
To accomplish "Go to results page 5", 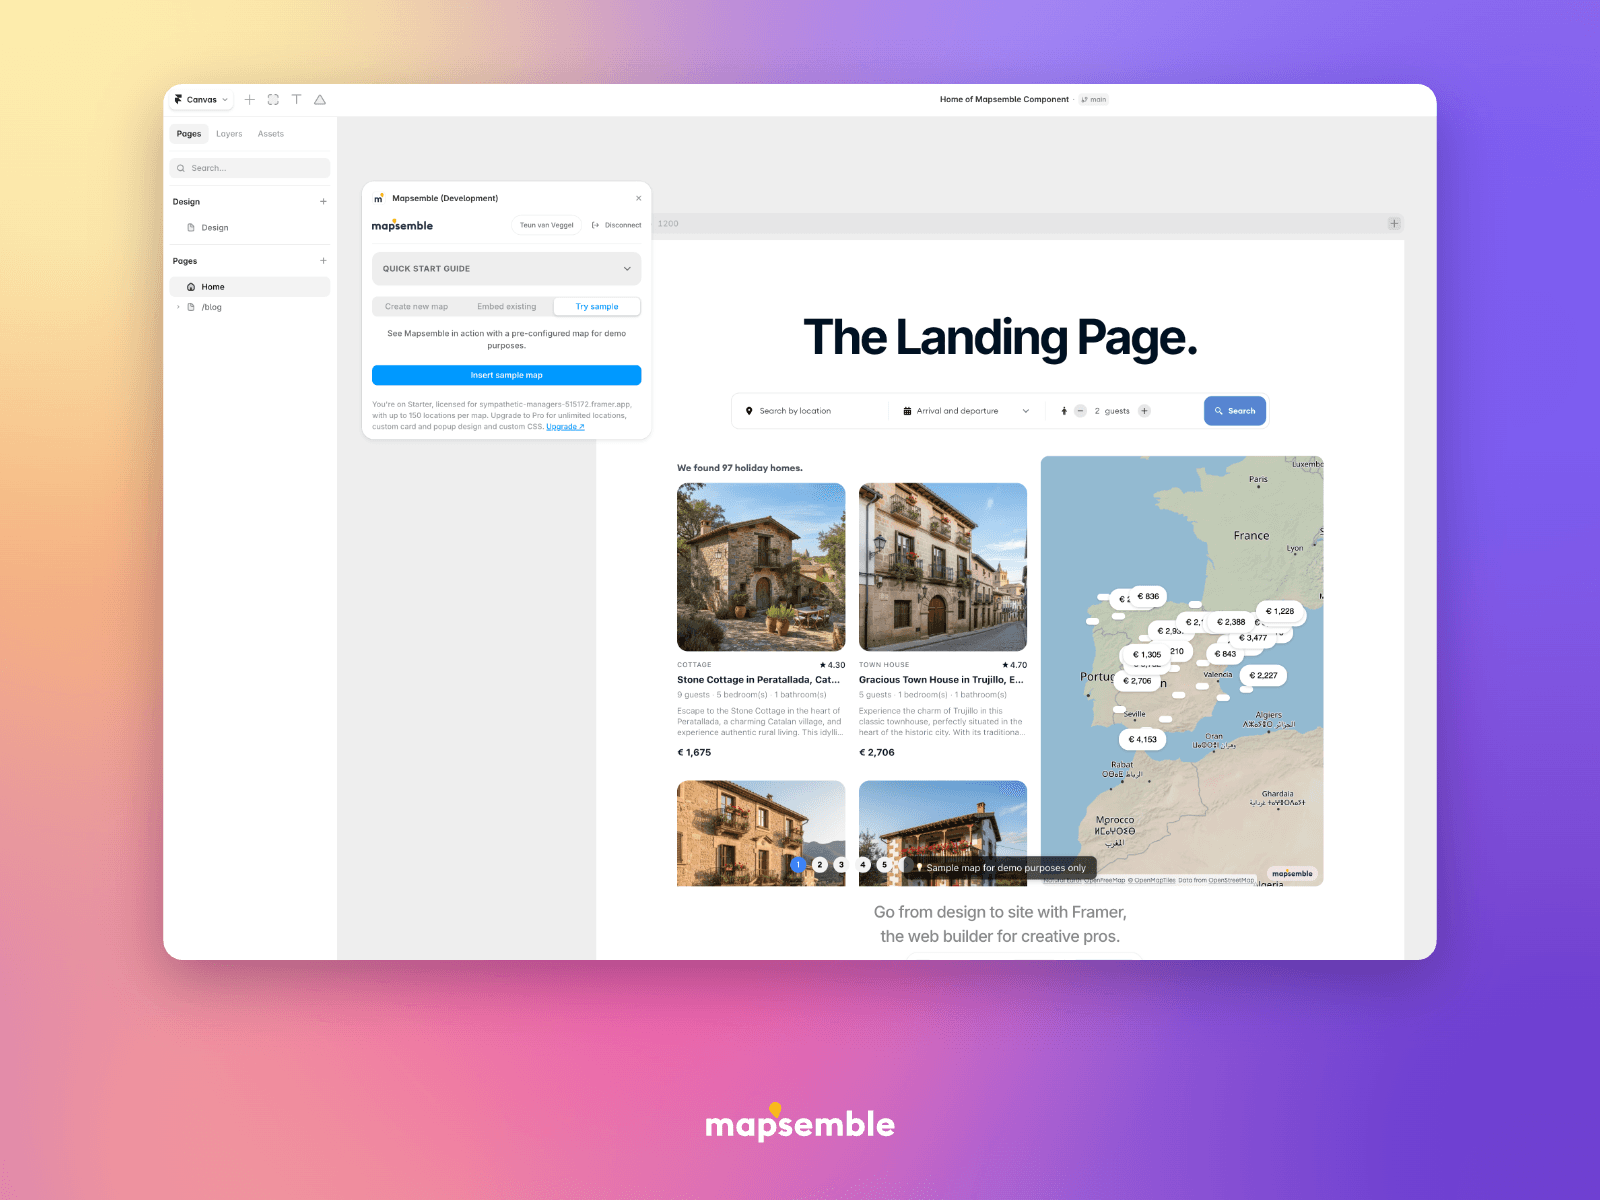I will pos(884,865).
